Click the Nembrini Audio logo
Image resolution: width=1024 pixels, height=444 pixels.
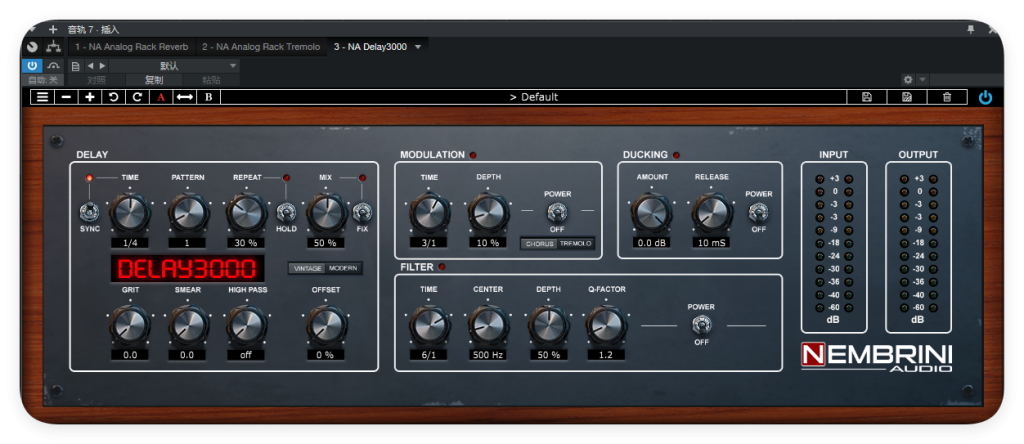tap(876, 358)
